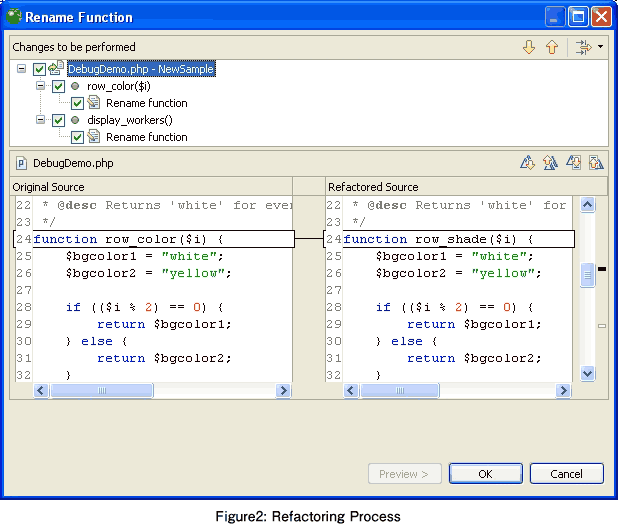Click black change marker in overview ruler
Screen dimensions: 618x528
pyautogui.click(x=602, y=269)
